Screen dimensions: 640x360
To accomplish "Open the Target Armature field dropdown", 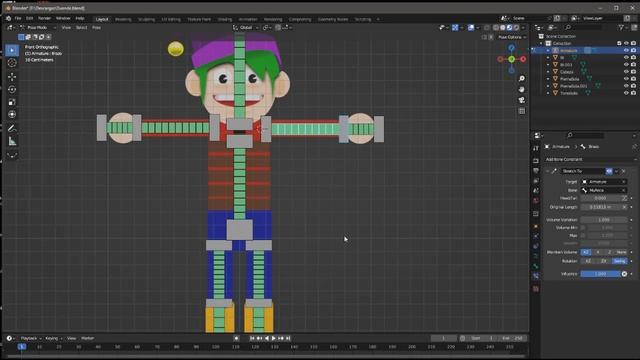I will pos(604,182).
